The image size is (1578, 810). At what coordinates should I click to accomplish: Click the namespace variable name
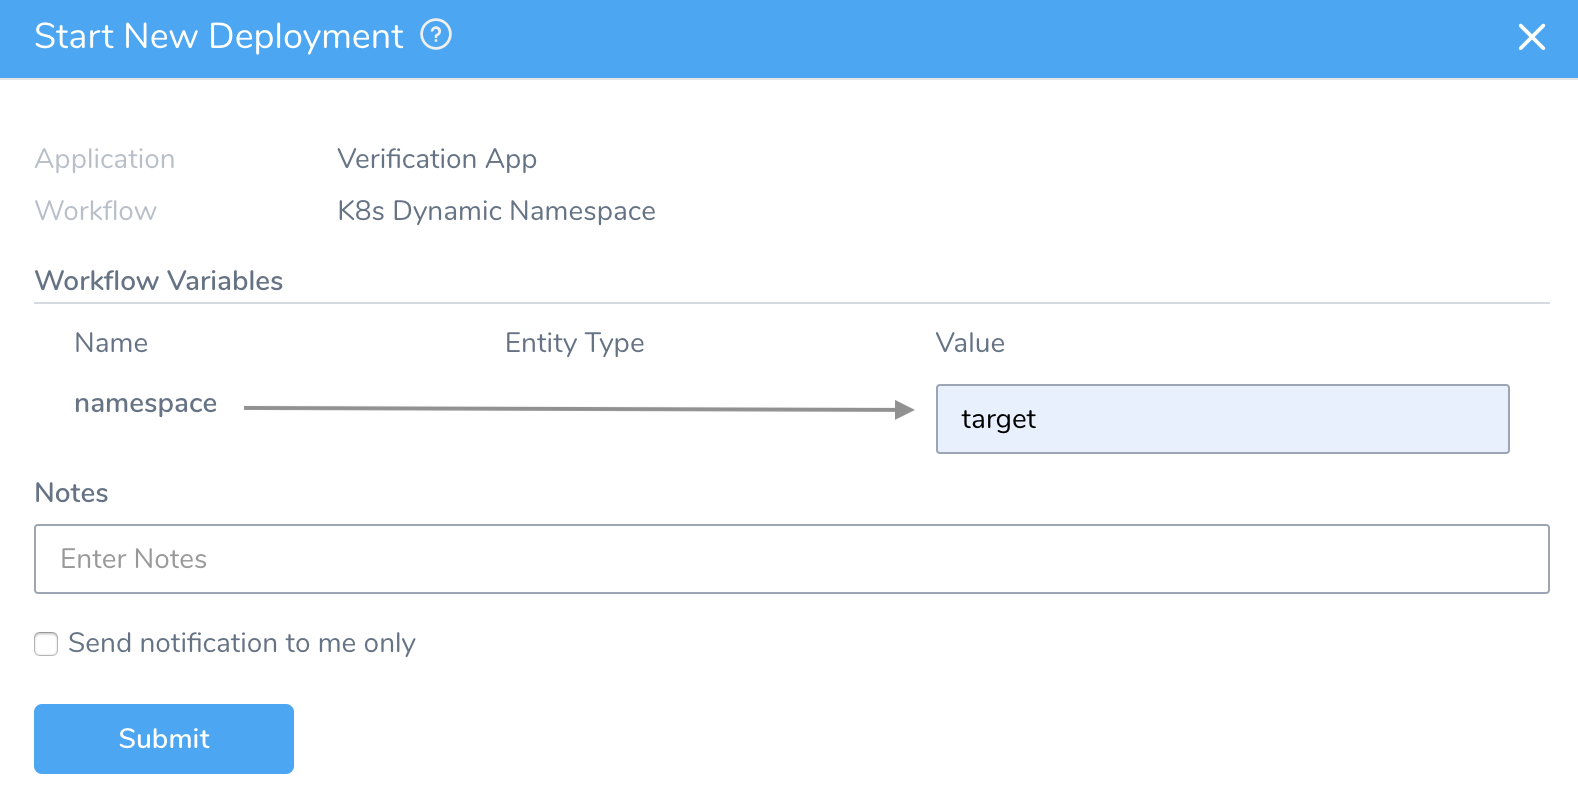tap(146, 403)
